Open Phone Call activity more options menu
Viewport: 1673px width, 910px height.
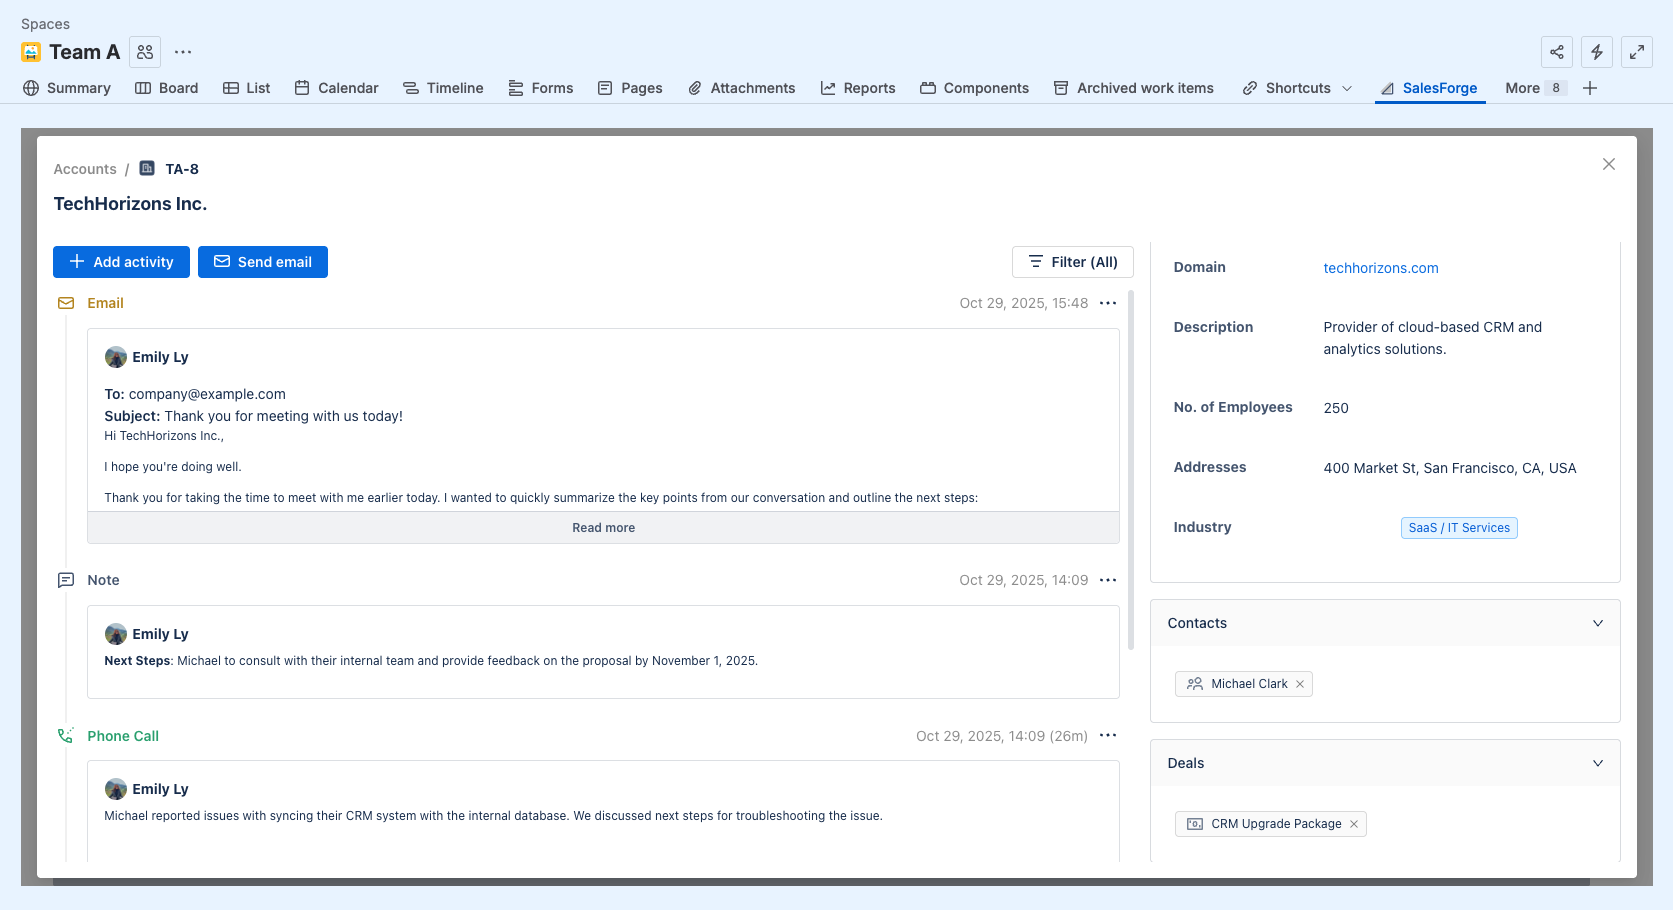click(1108, 736)
